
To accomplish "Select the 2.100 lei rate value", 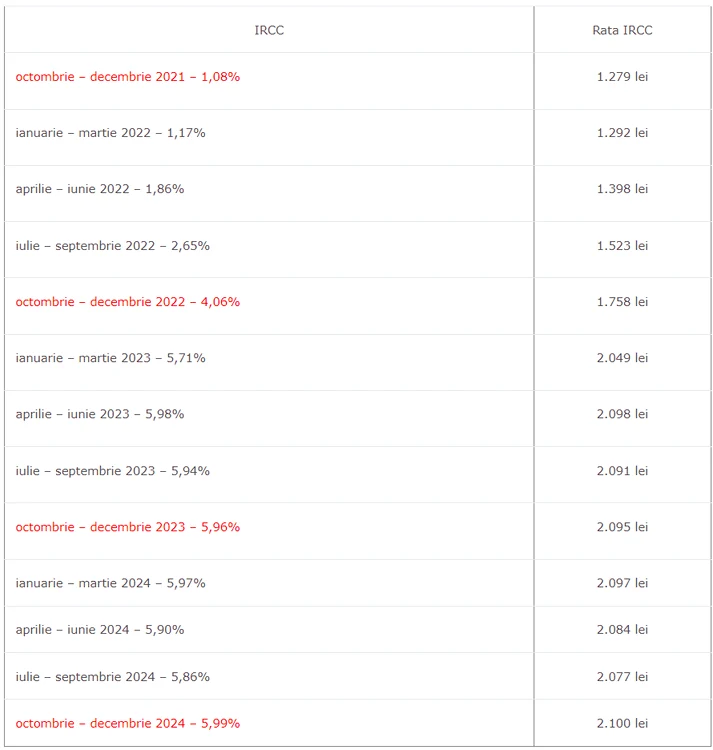I will click(x=622, y=723).
